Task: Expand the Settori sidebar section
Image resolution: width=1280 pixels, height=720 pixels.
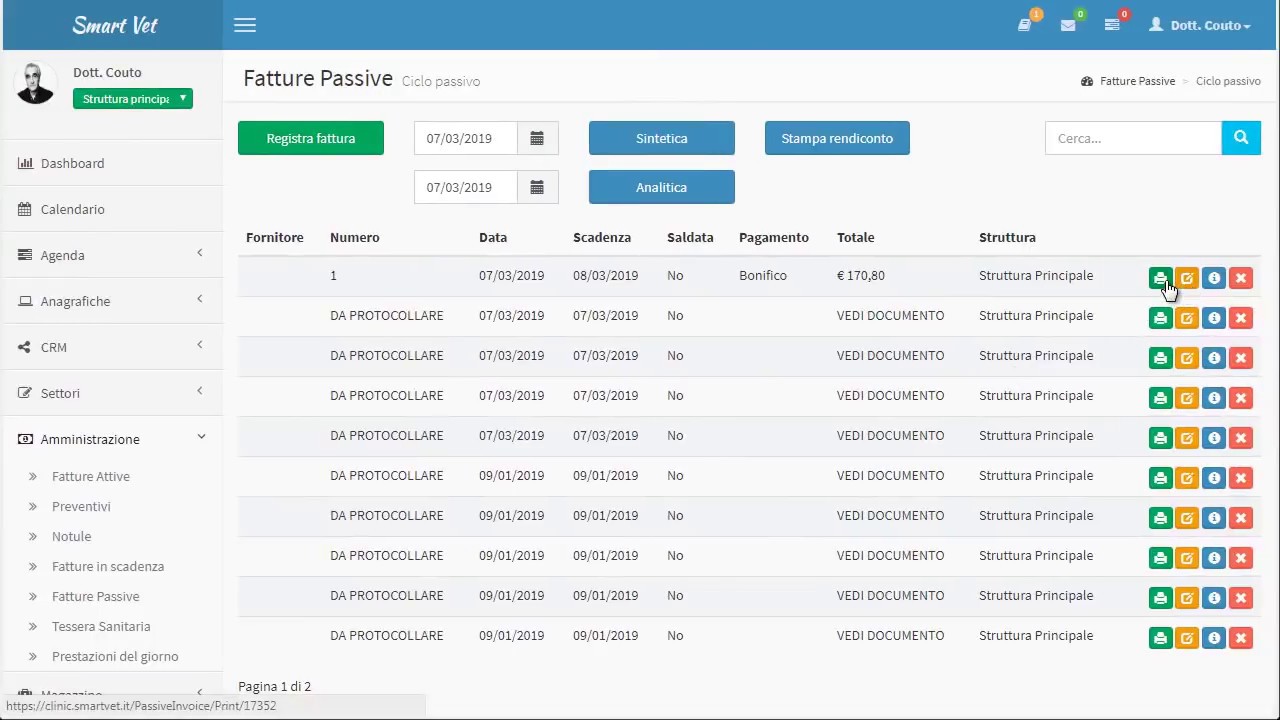Action: 111,393
